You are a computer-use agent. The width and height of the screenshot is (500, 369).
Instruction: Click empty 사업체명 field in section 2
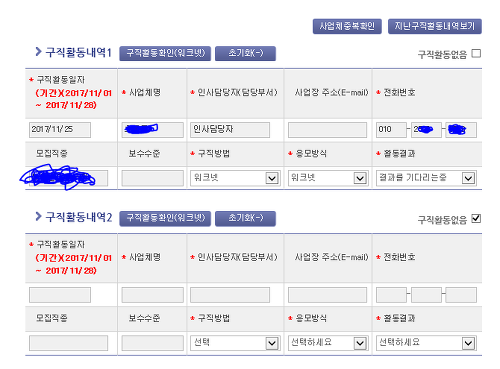[x=153, y=295]
